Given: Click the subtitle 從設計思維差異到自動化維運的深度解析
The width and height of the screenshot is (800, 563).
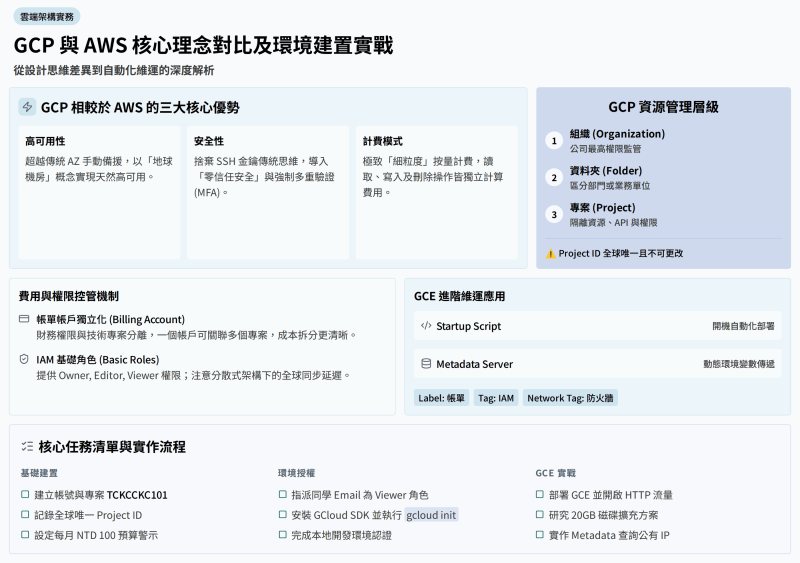Looking at the screenshot, I should coord(114,70).
